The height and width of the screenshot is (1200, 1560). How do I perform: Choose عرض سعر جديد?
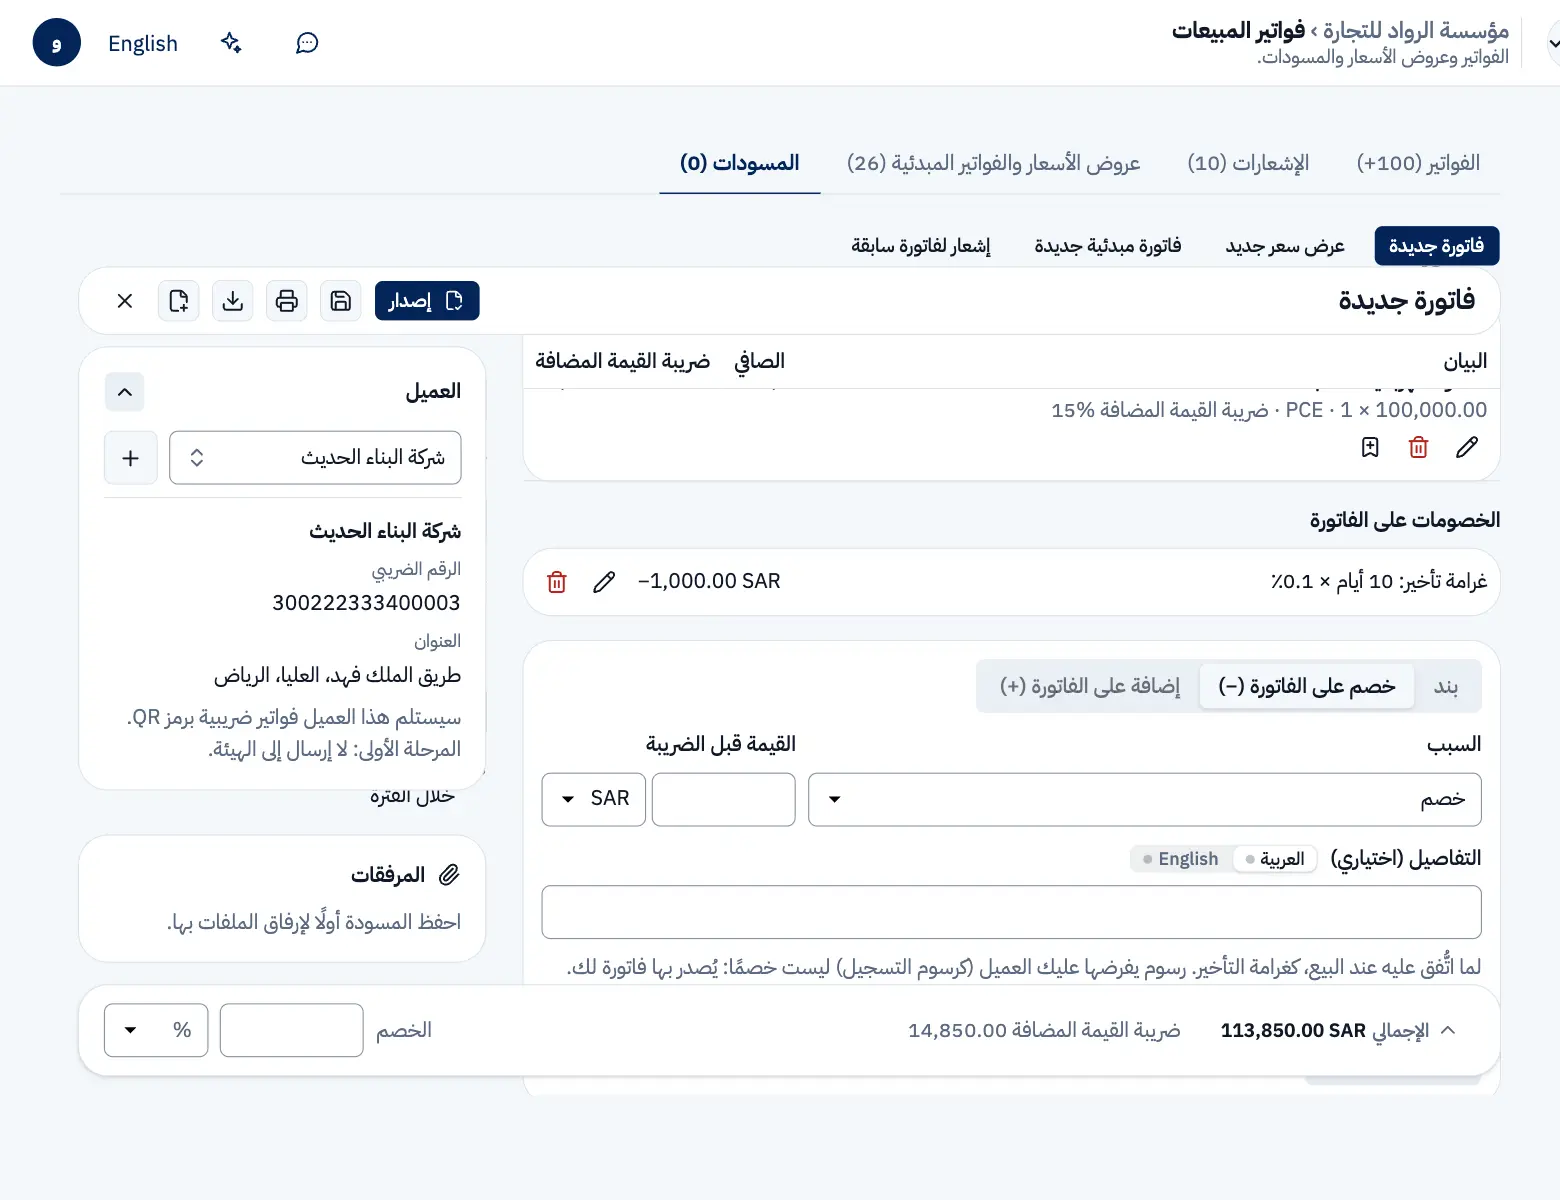click(x=1285, y=246)
